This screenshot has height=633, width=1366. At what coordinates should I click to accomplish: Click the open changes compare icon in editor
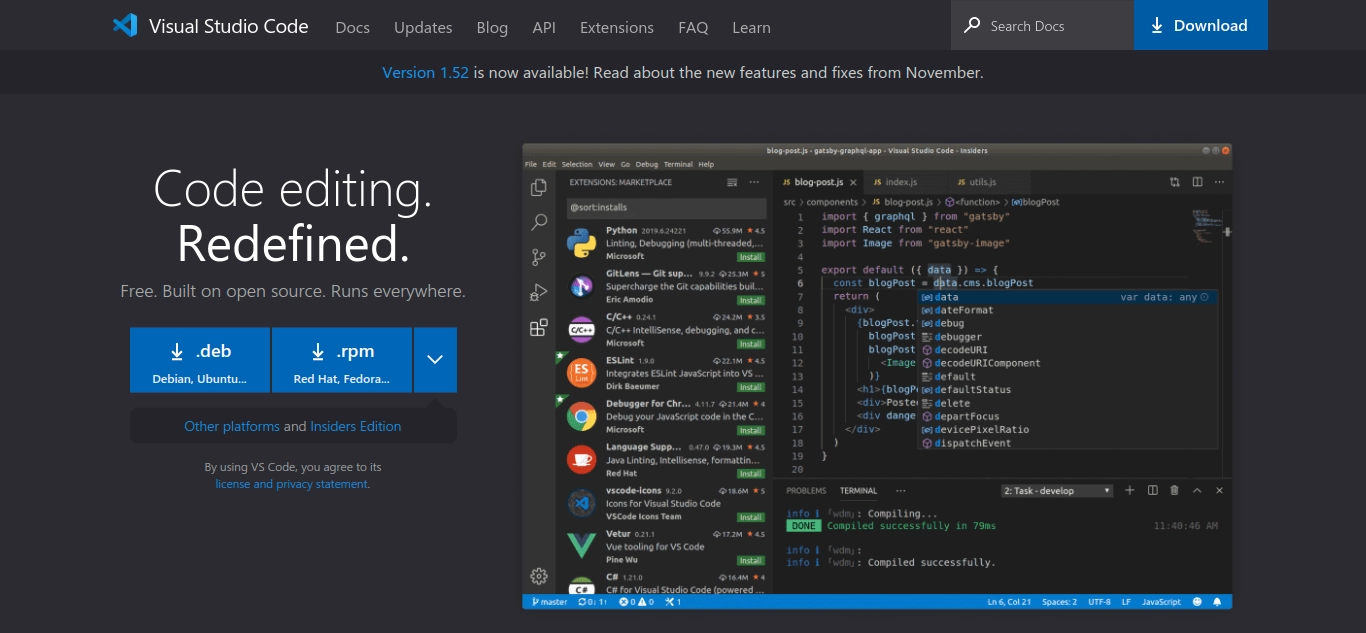click(1175, 182)
